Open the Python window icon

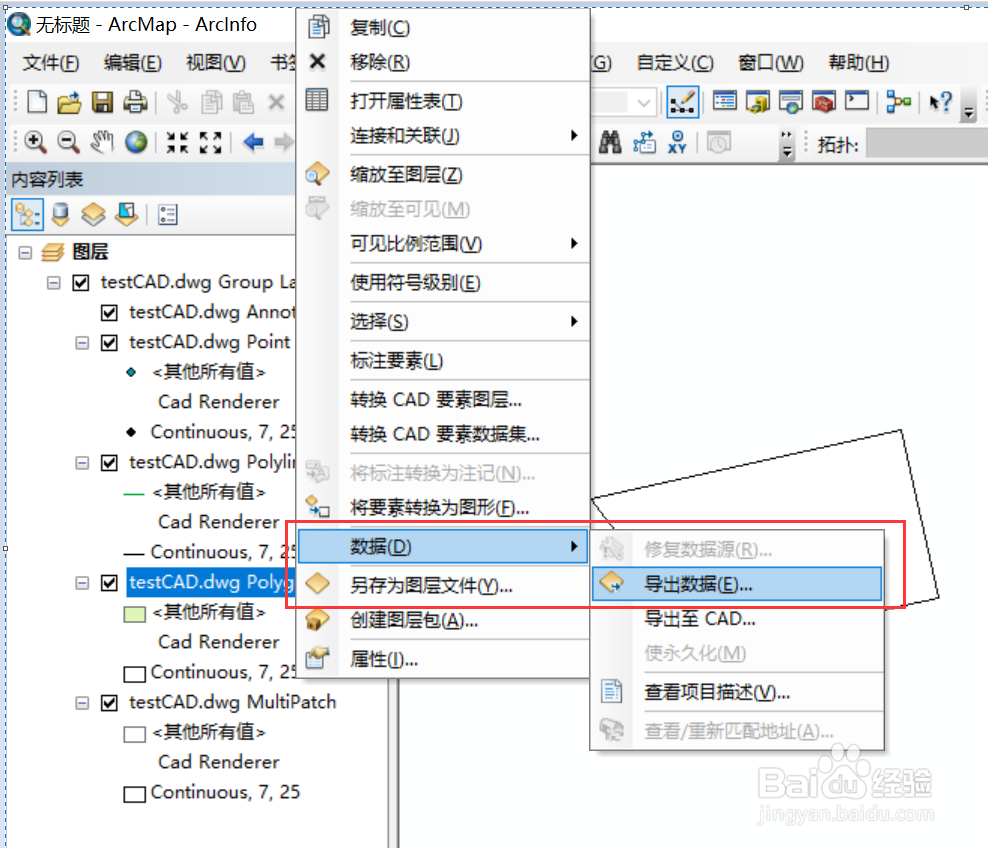[857, 101]
